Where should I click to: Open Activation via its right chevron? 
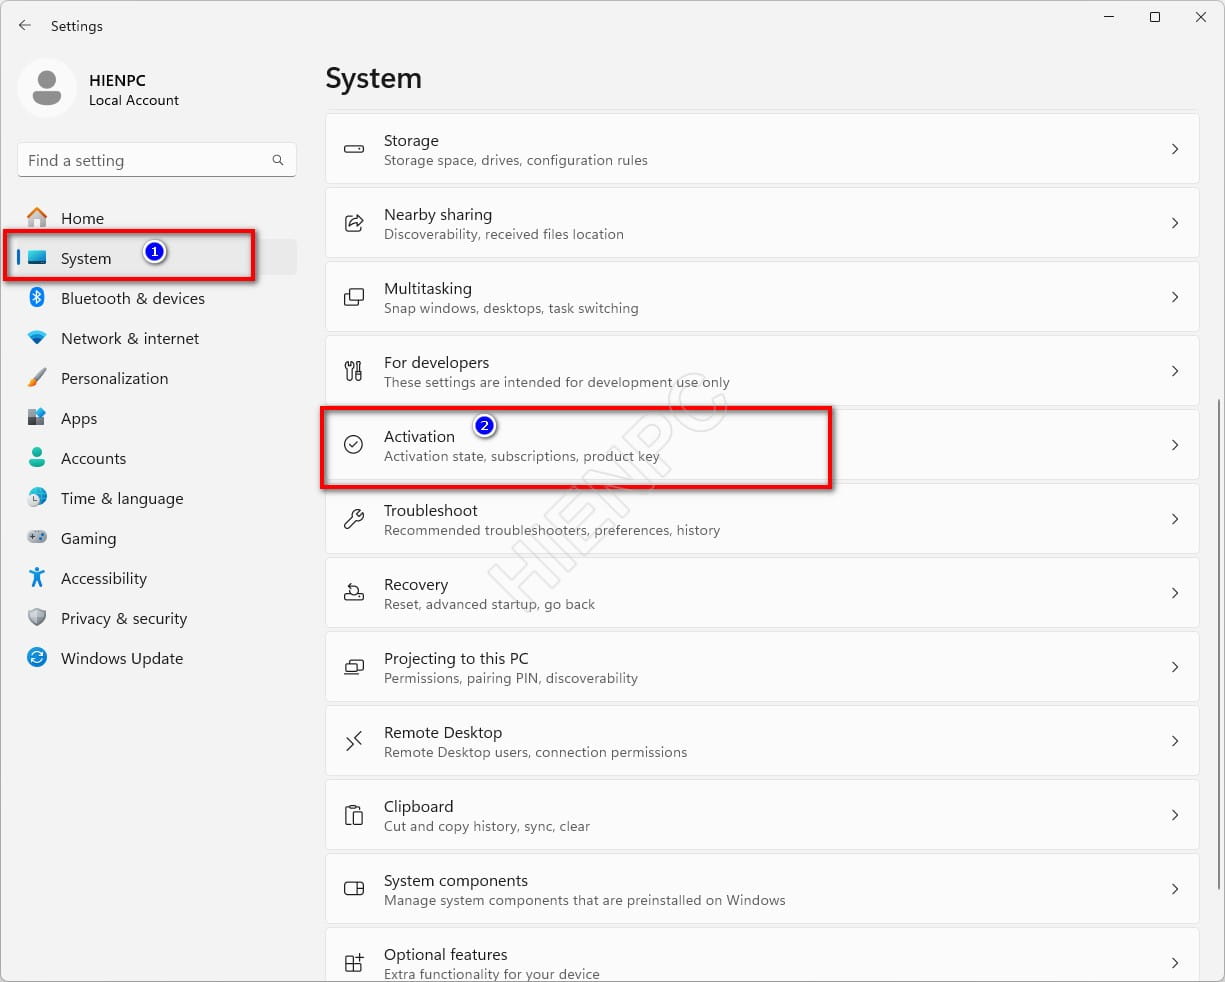coord(1175,445)
